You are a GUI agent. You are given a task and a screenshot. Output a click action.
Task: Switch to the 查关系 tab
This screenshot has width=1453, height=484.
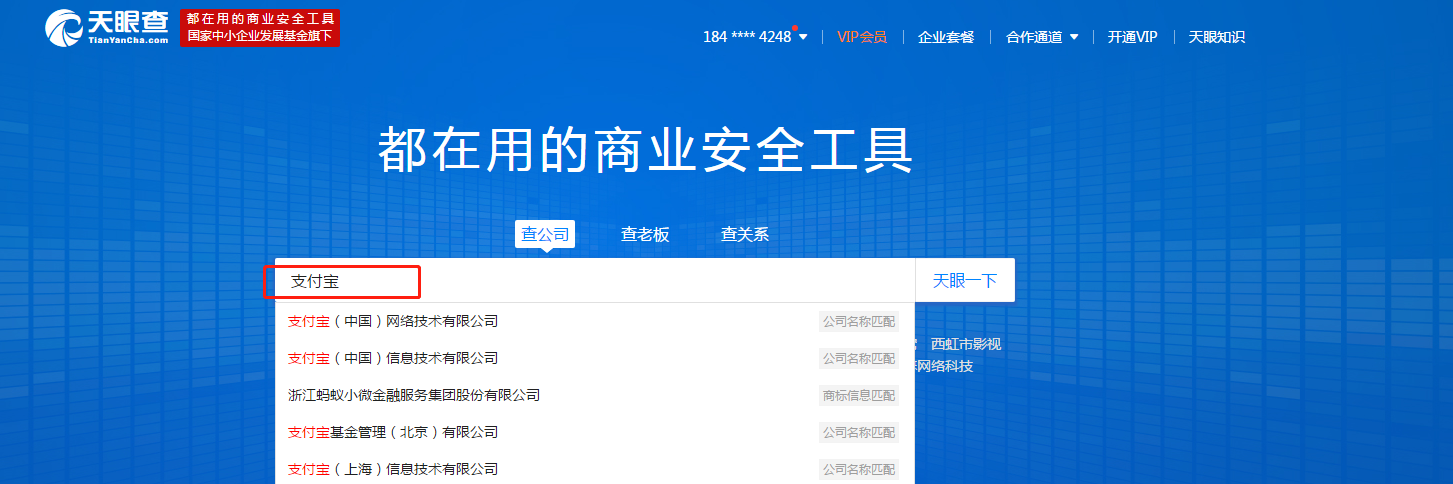[745, 234]
